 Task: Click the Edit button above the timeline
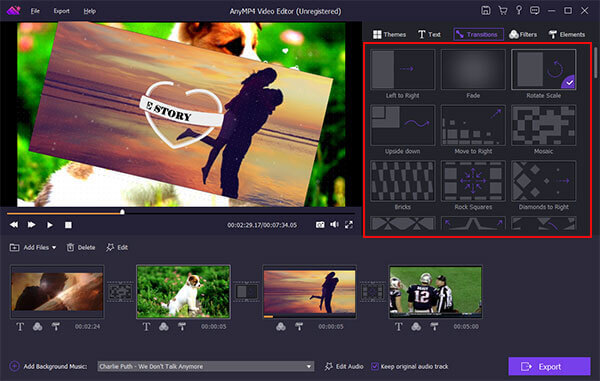(117, 247)
